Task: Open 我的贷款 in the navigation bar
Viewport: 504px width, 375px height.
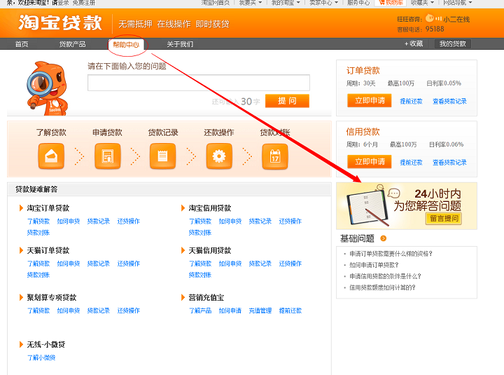Action: coord(453,44)
